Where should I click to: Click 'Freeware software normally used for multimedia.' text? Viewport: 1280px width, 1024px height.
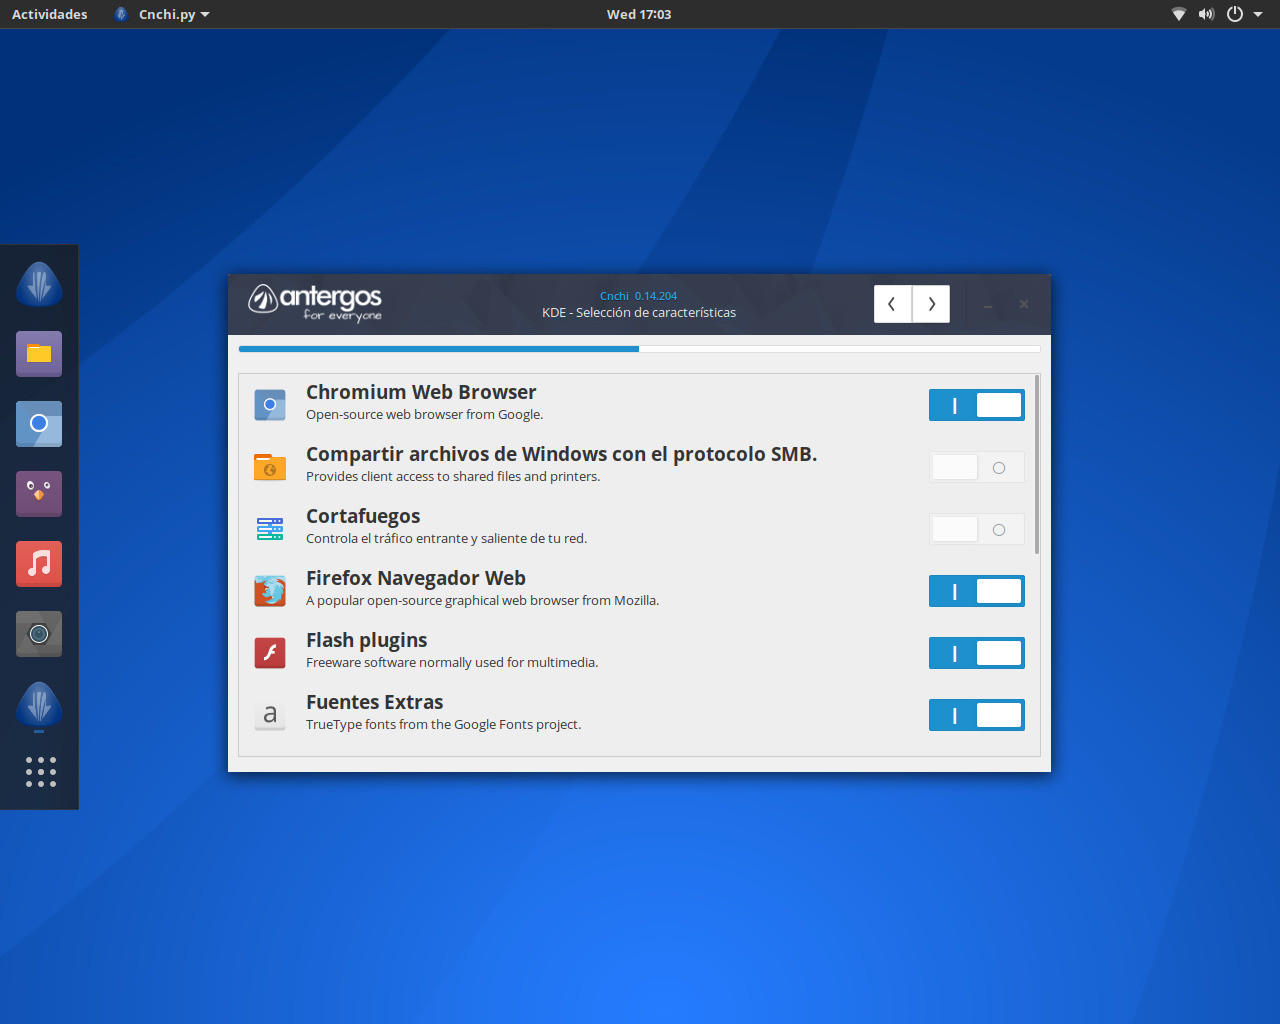(452, 663)
